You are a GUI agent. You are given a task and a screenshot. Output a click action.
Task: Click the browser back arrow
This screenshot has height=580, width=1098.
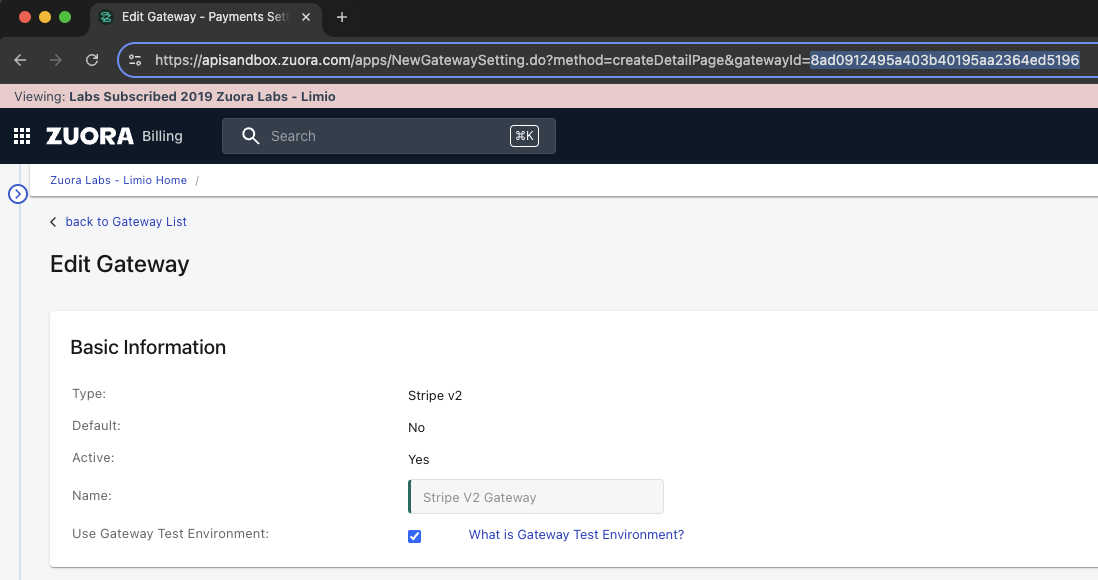click(21, 60)
